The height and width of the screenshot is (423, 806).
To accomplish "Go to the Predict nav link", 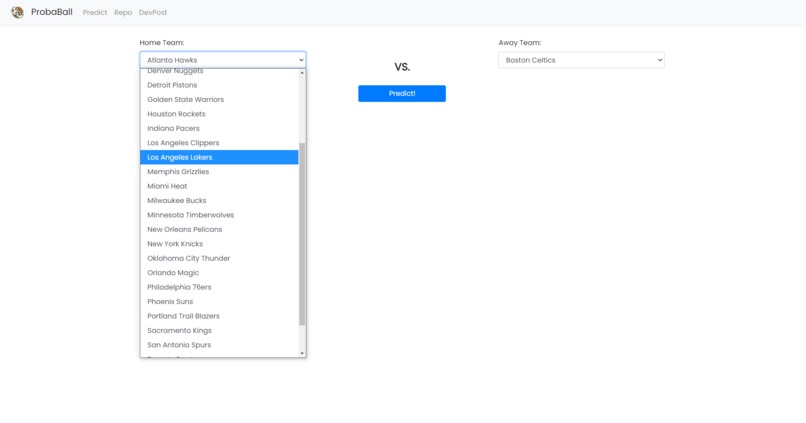I will [95, 12].
